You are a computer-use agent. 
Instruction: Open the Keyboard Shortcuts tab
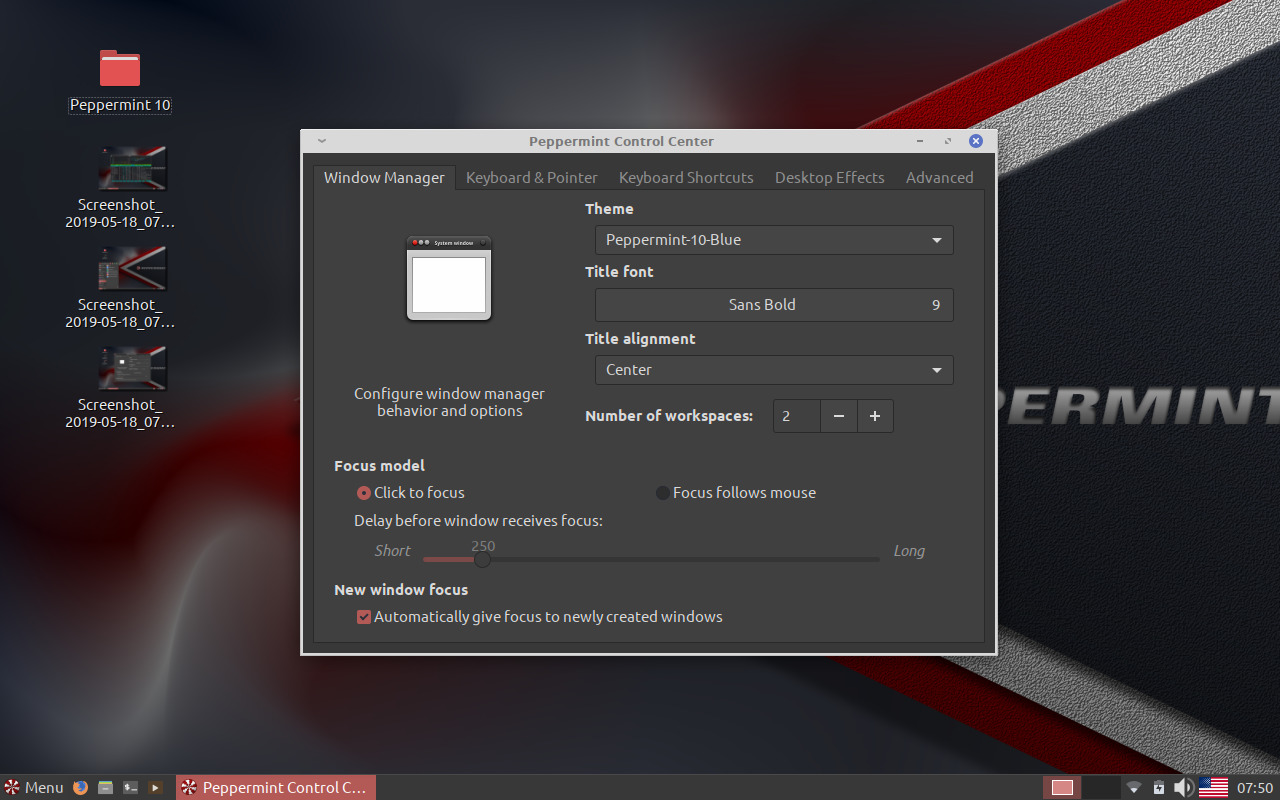pos(686,177)
